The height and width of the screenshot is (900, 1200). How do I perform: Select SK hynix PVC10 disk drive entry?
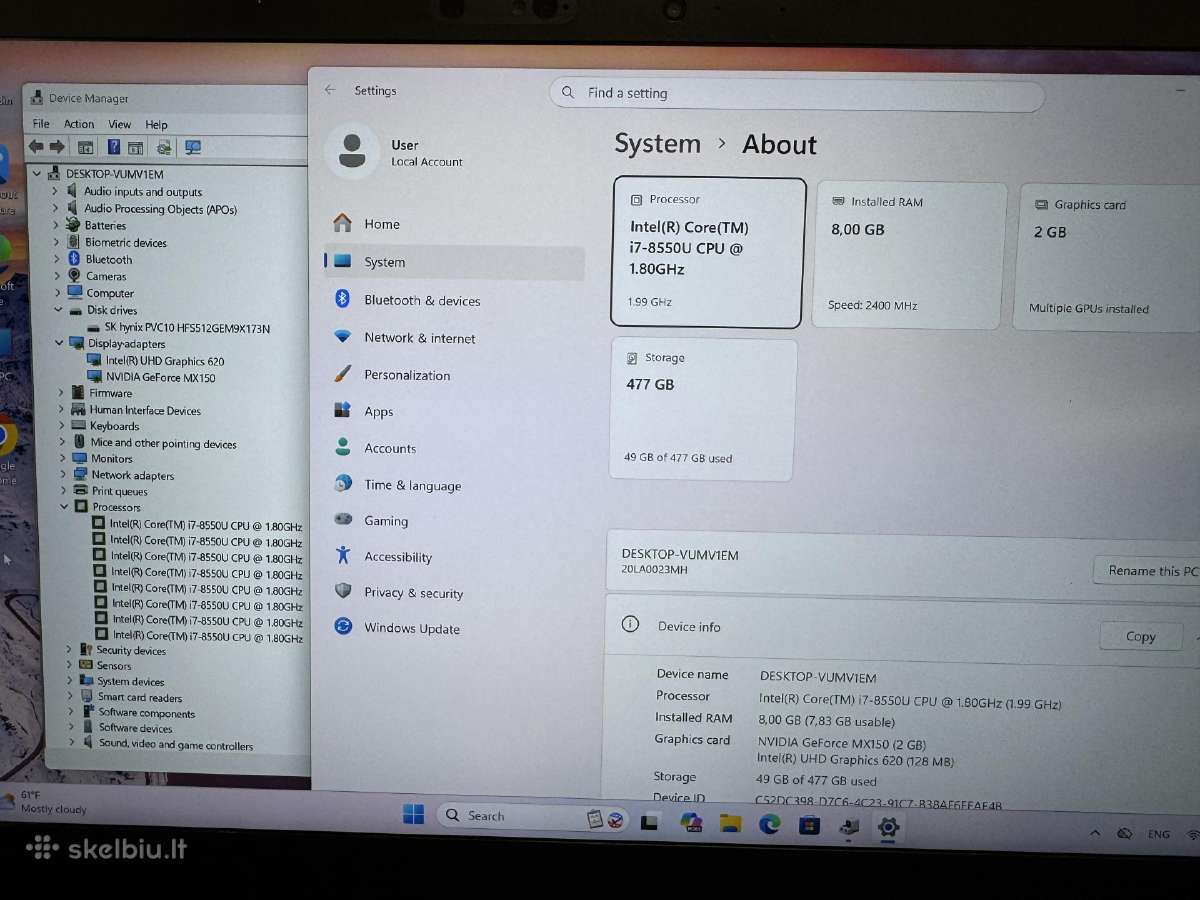point(187,328)
